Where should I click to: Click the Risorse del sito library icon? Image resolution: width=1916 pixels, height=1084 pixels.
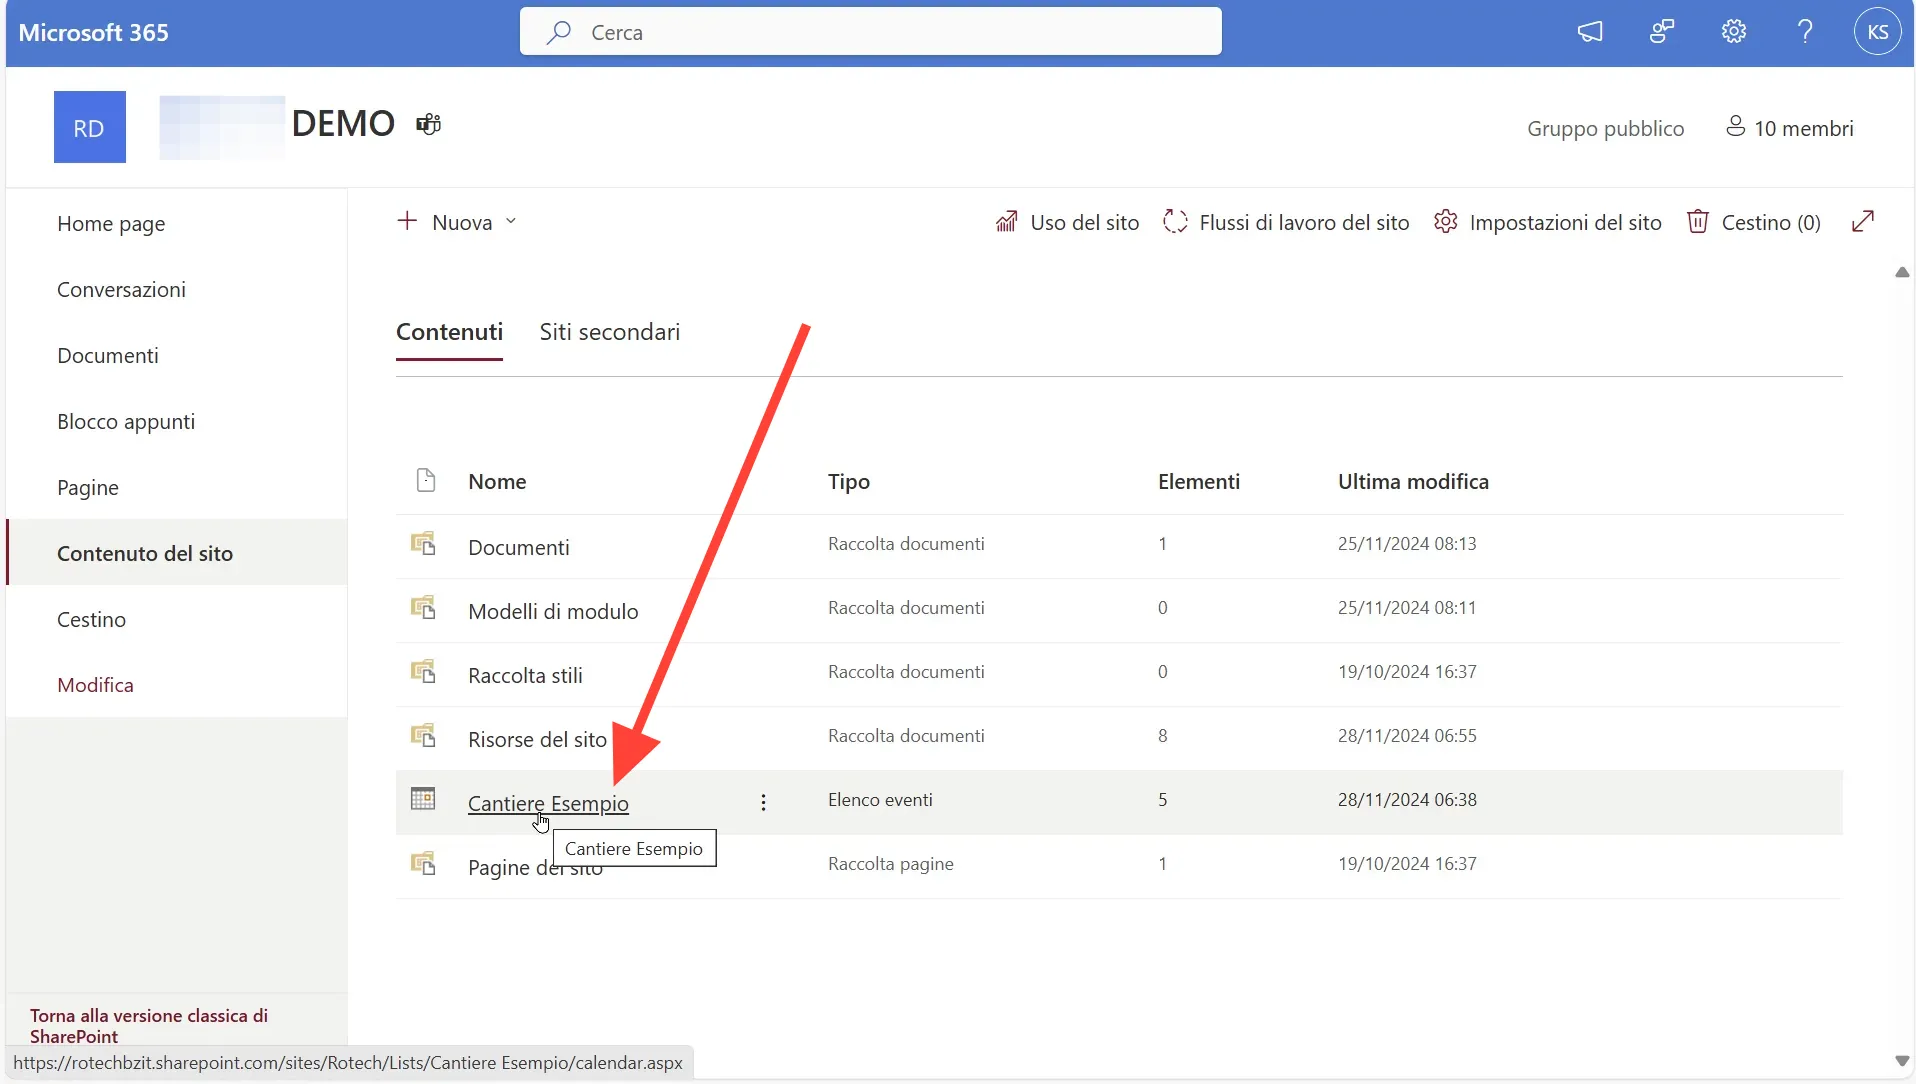423,735
